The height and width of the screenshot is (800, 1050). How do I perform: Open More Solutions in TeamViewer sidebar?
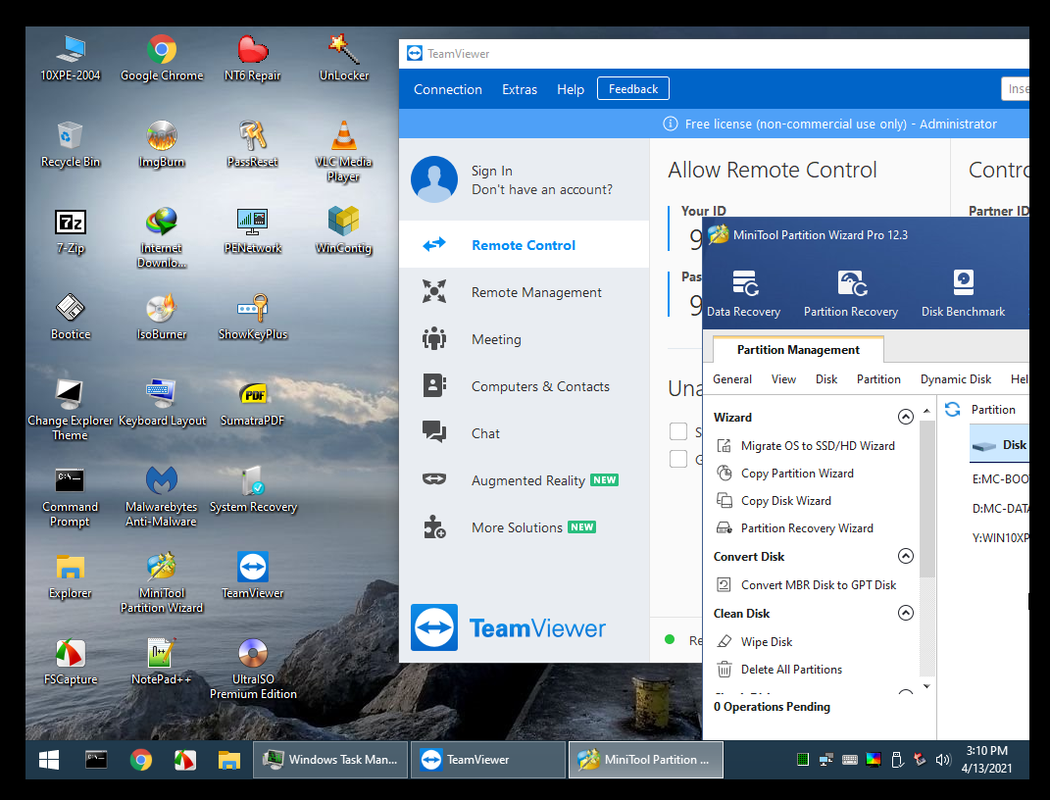pos(524,528)
